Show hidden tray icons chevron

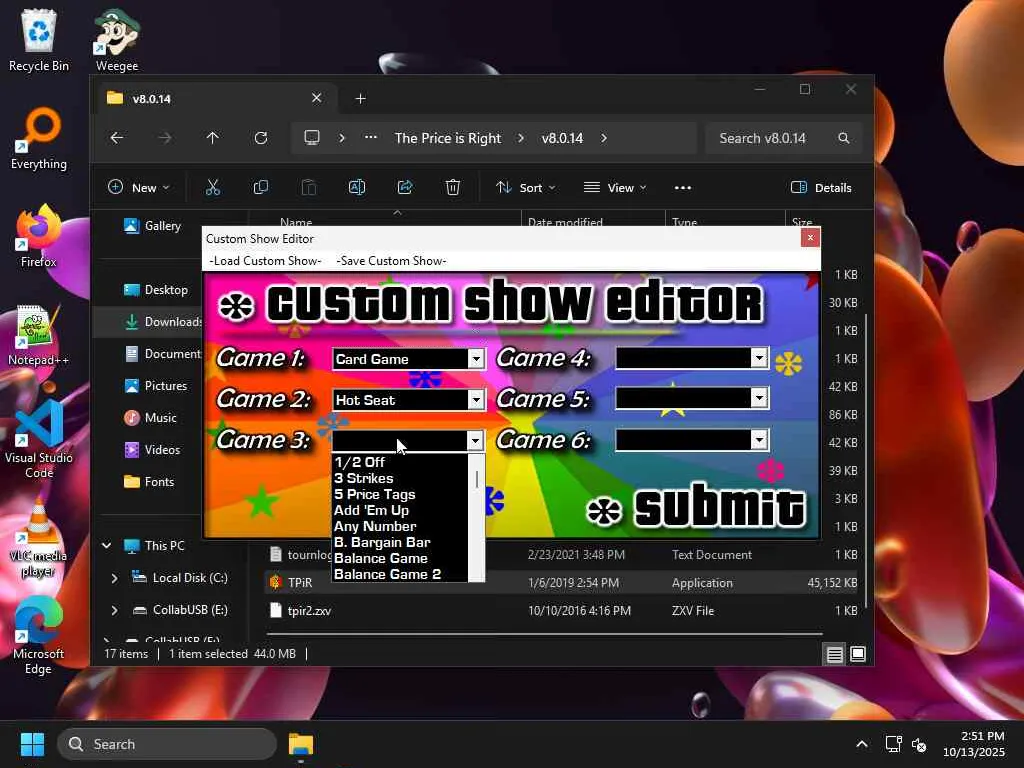click(862, 744)
